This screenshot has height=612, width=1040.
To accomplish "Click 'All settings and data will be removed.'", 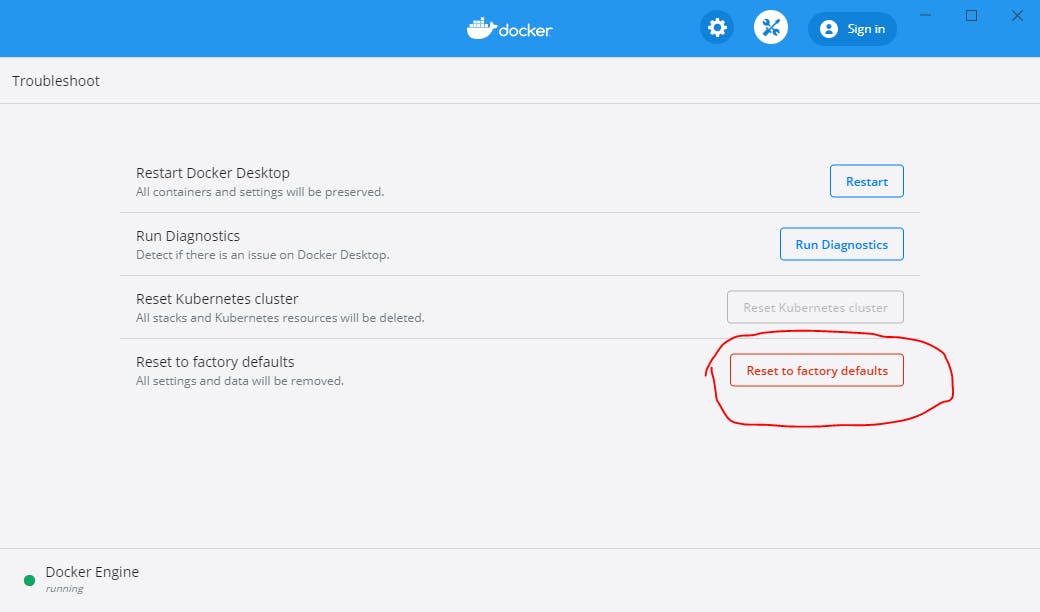I will pyautogui.click(x=239, y=381).
